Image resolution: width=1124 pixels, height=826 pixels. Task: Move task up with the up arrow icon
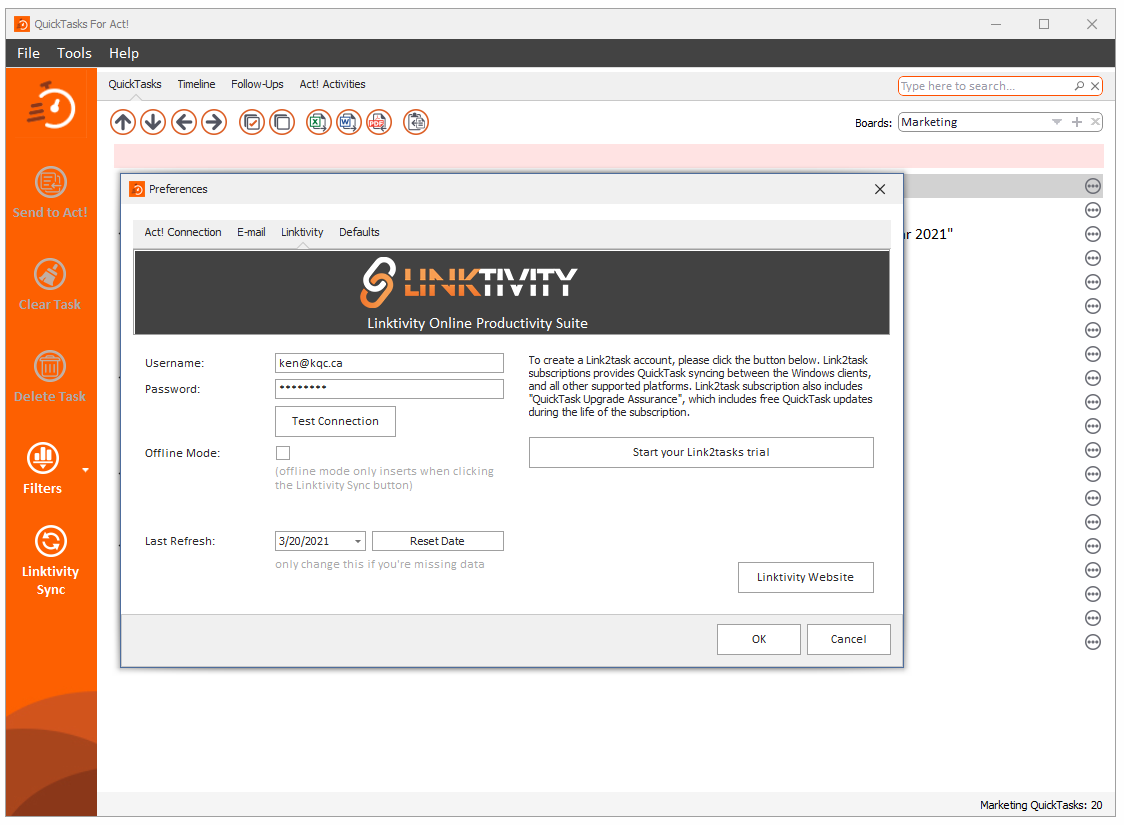123,123
